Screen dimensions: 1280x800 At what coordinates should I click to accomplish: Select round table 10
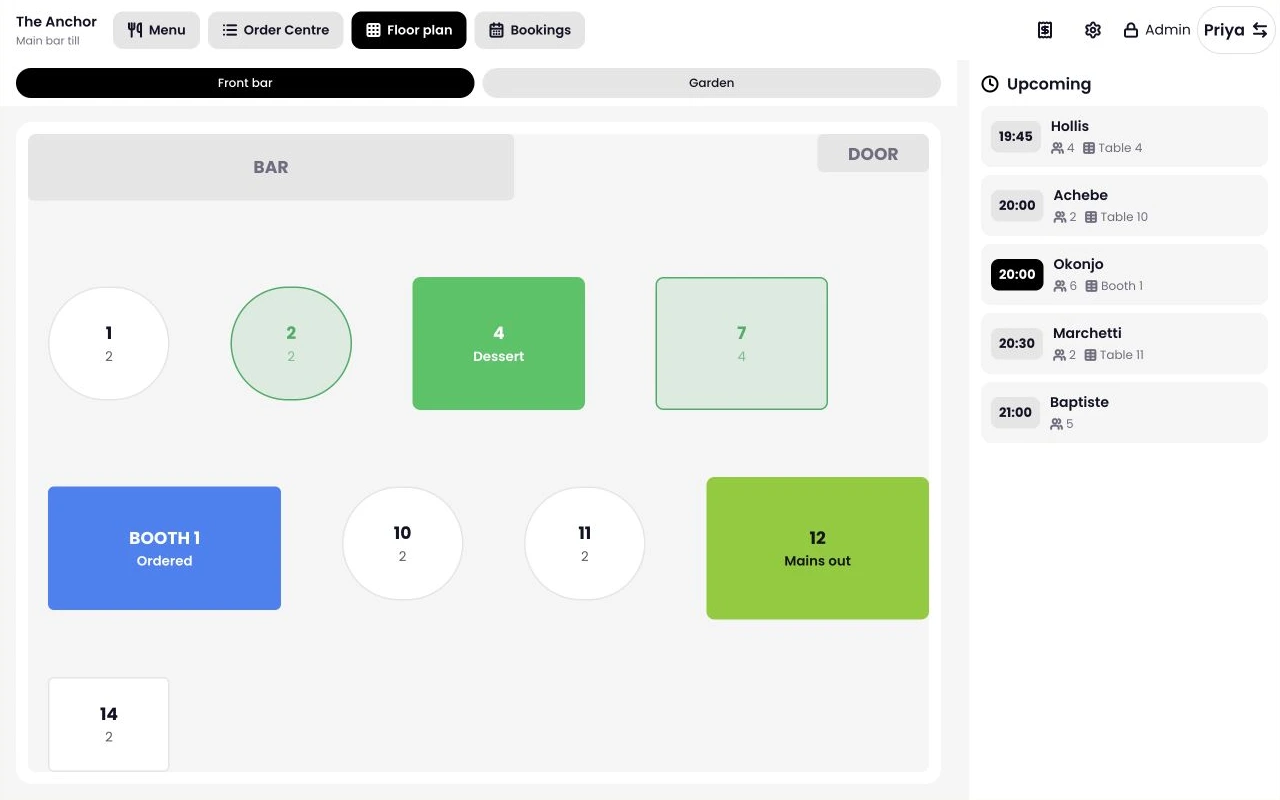point(403,543)
